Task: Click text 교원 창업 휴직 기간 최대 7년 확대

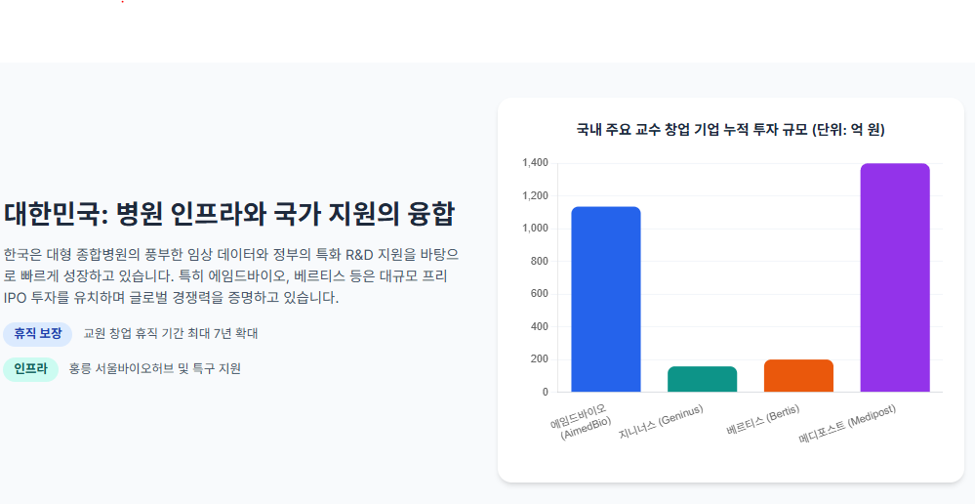Action: pyautogui.click(x=171, y=334)
